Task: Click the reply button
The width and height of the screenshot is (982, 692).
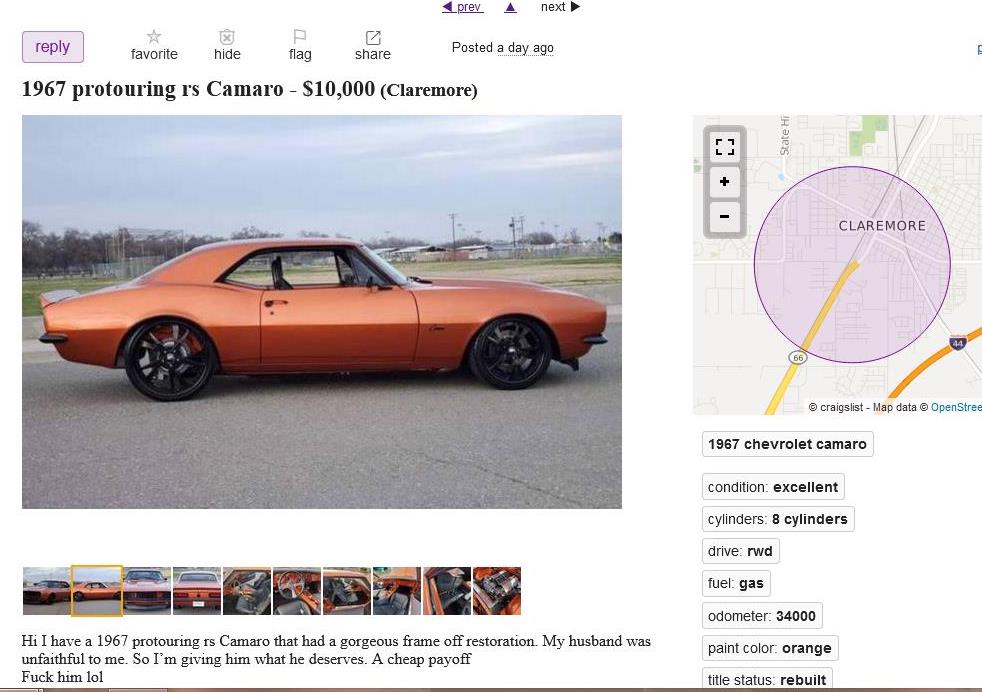Action: (x=53, y=47)
